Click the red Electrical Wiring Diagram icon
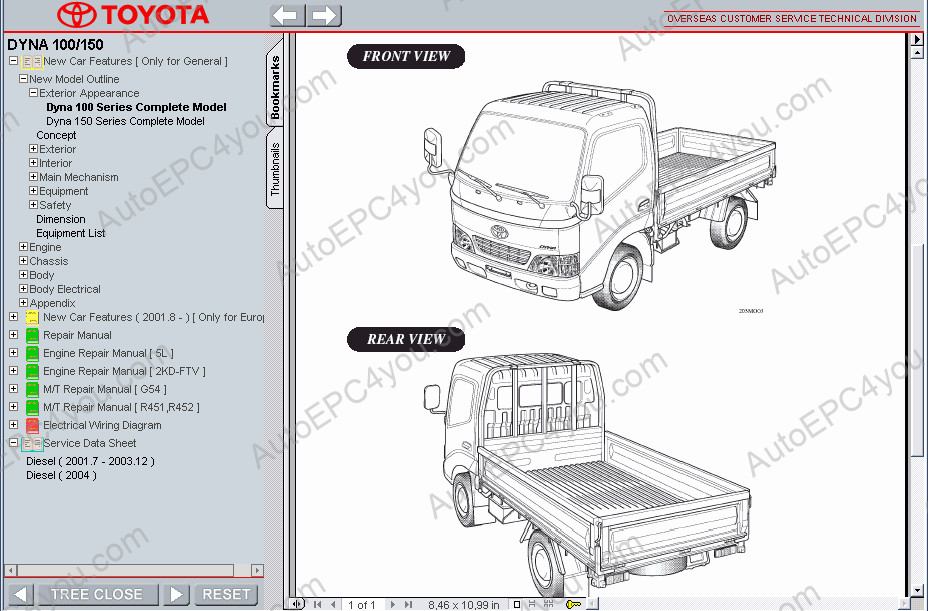Viewport: 928px width, 611px height. (32, 425)
